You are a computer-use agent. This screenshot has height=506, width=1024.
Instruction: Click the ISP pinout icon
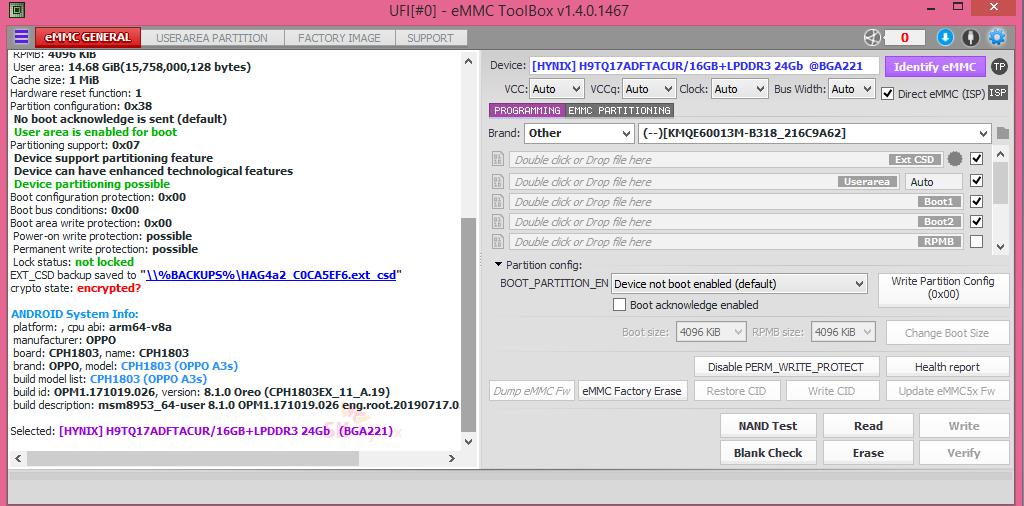(997, 93)
